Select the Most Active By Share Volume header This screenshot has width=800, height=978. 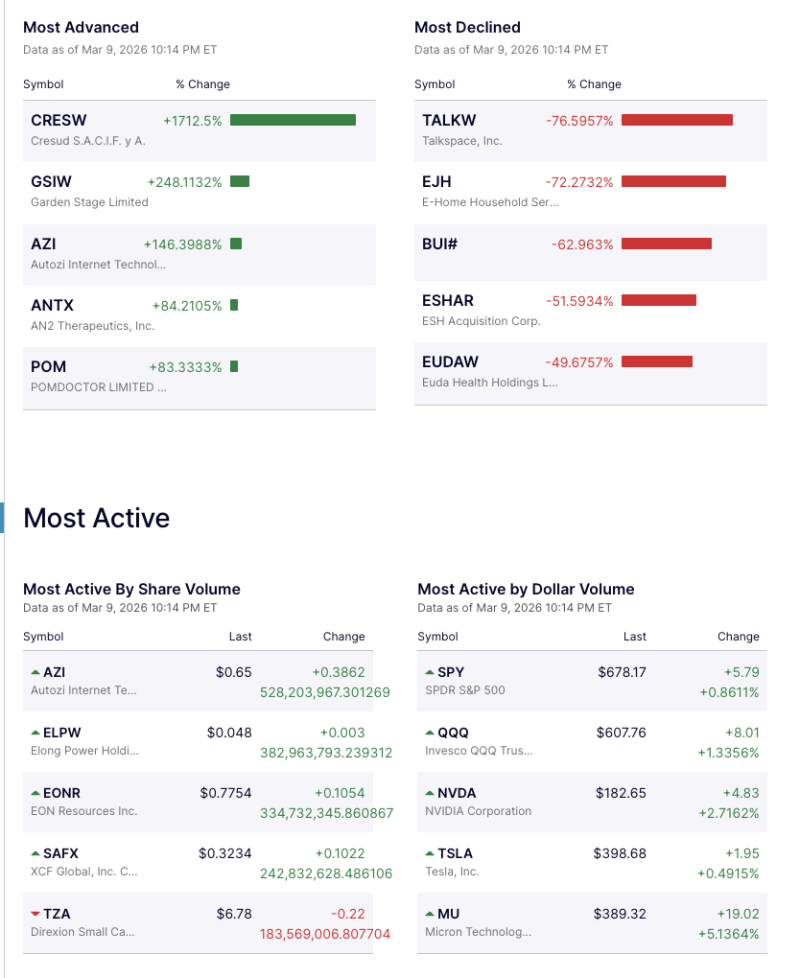click(131, 589)
